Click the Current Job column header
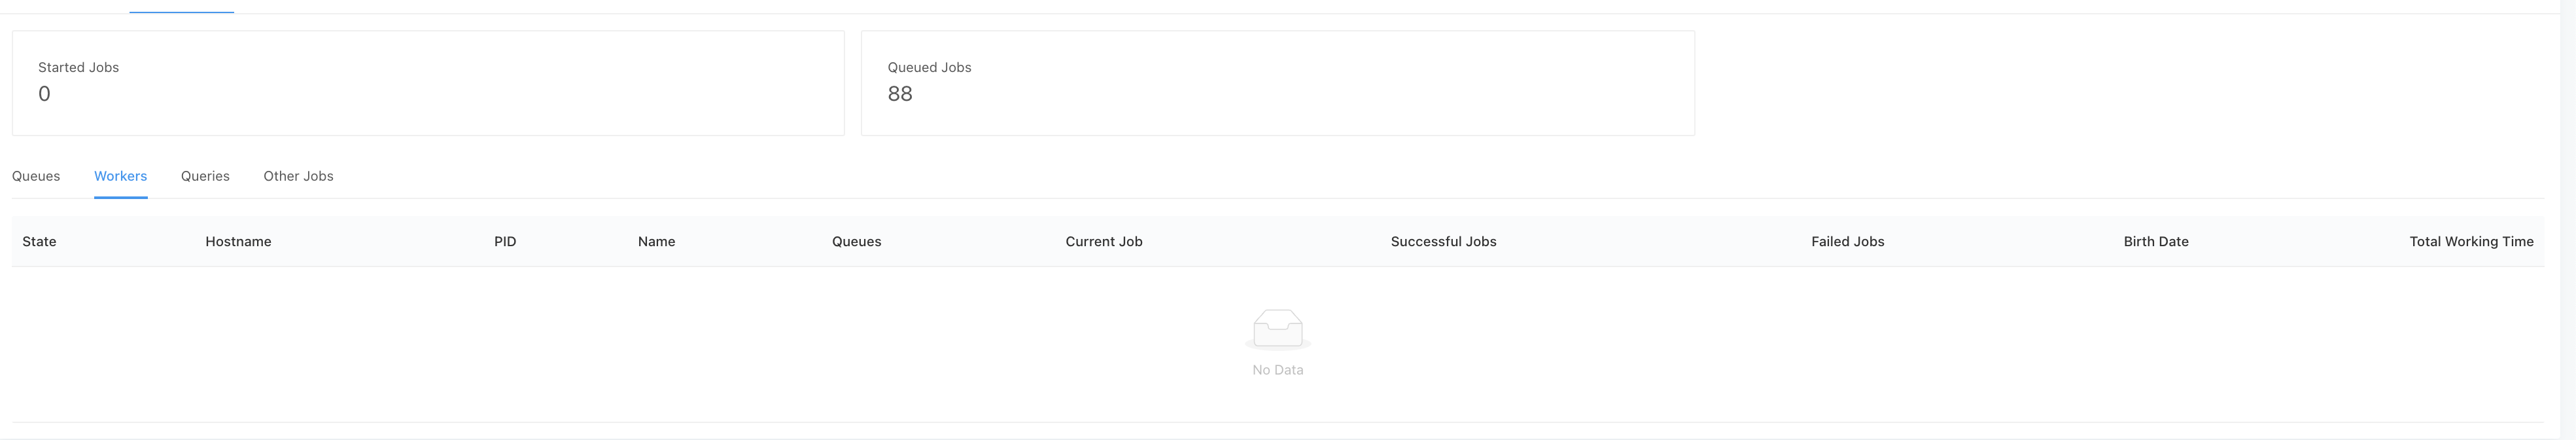Viewport: 2576px width, 440px height. coord(1104,242)
